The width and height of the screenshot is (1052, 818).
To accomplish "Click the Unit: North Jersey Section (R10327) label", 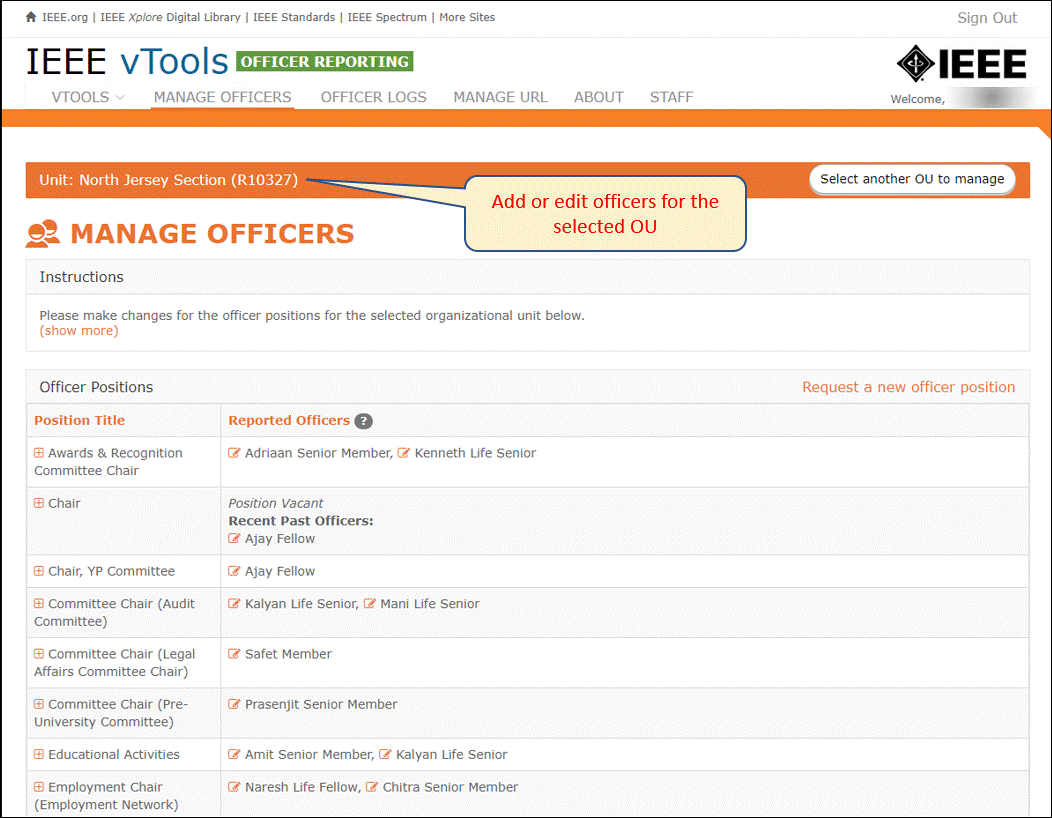I will 168,180.
